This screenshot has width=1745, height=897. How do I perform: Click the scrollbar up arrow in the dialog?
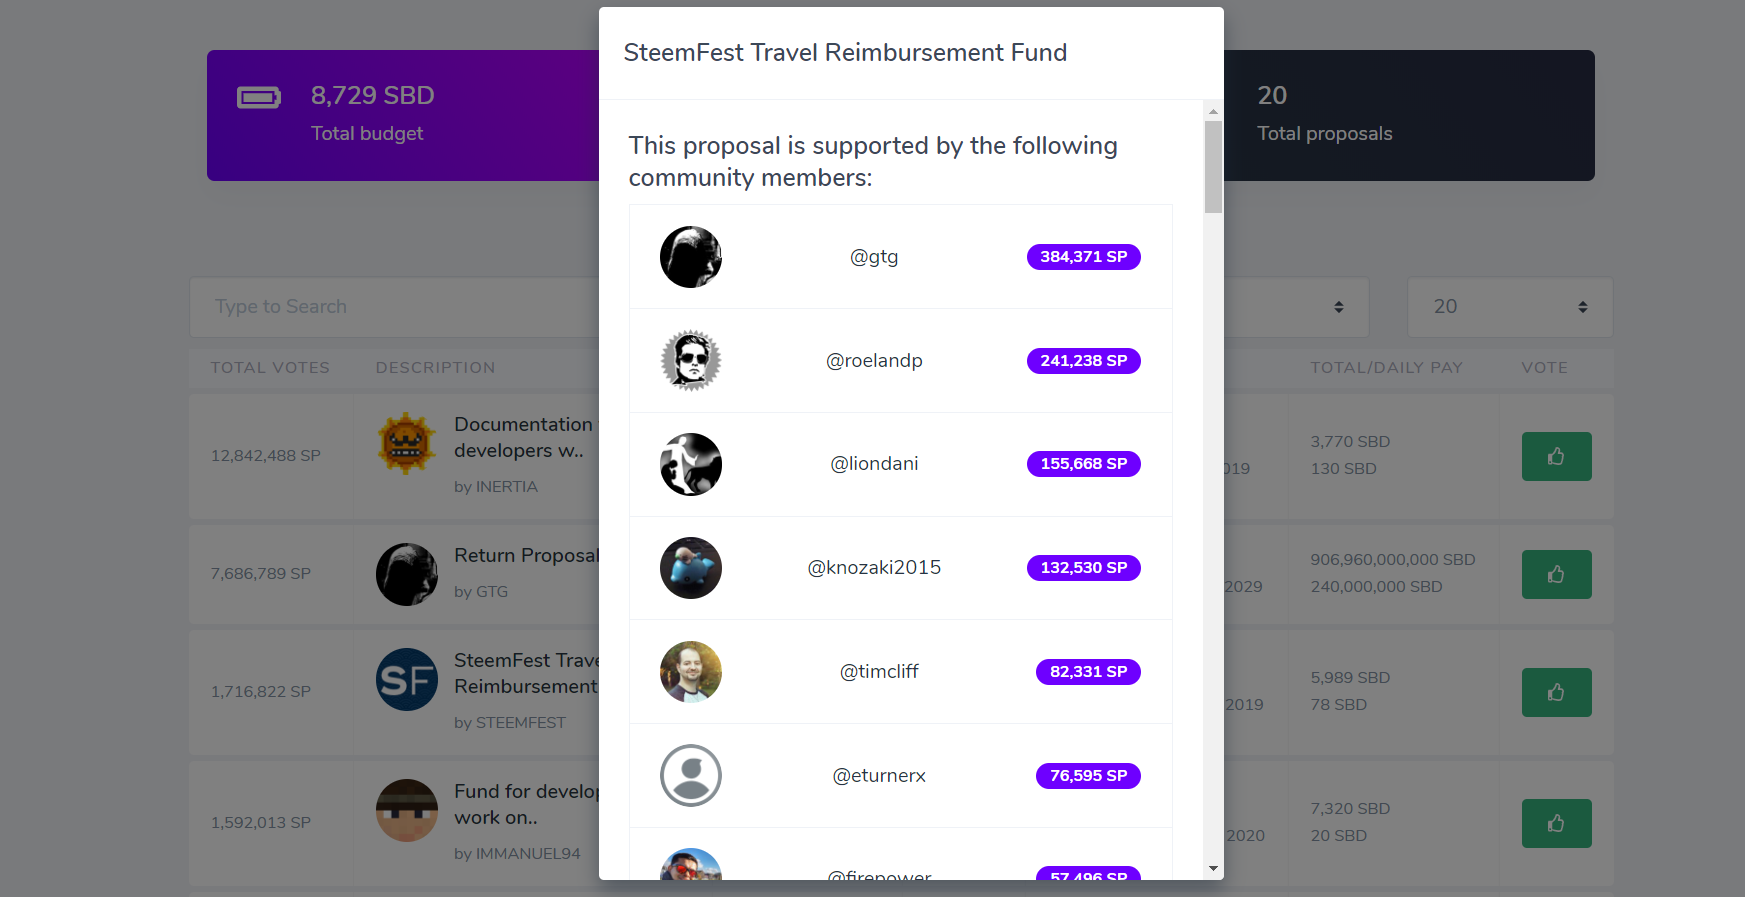click(x=1213, y=111)
